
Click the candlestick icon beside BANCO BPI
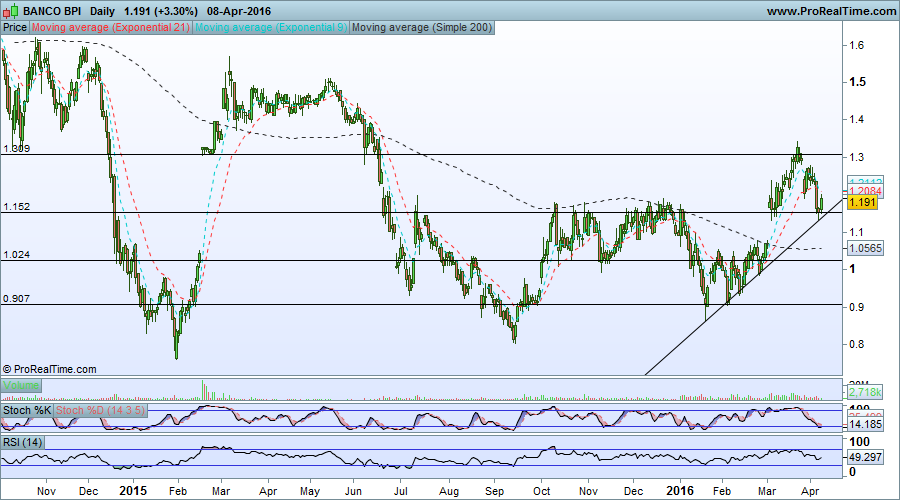(x=11, y=11)
